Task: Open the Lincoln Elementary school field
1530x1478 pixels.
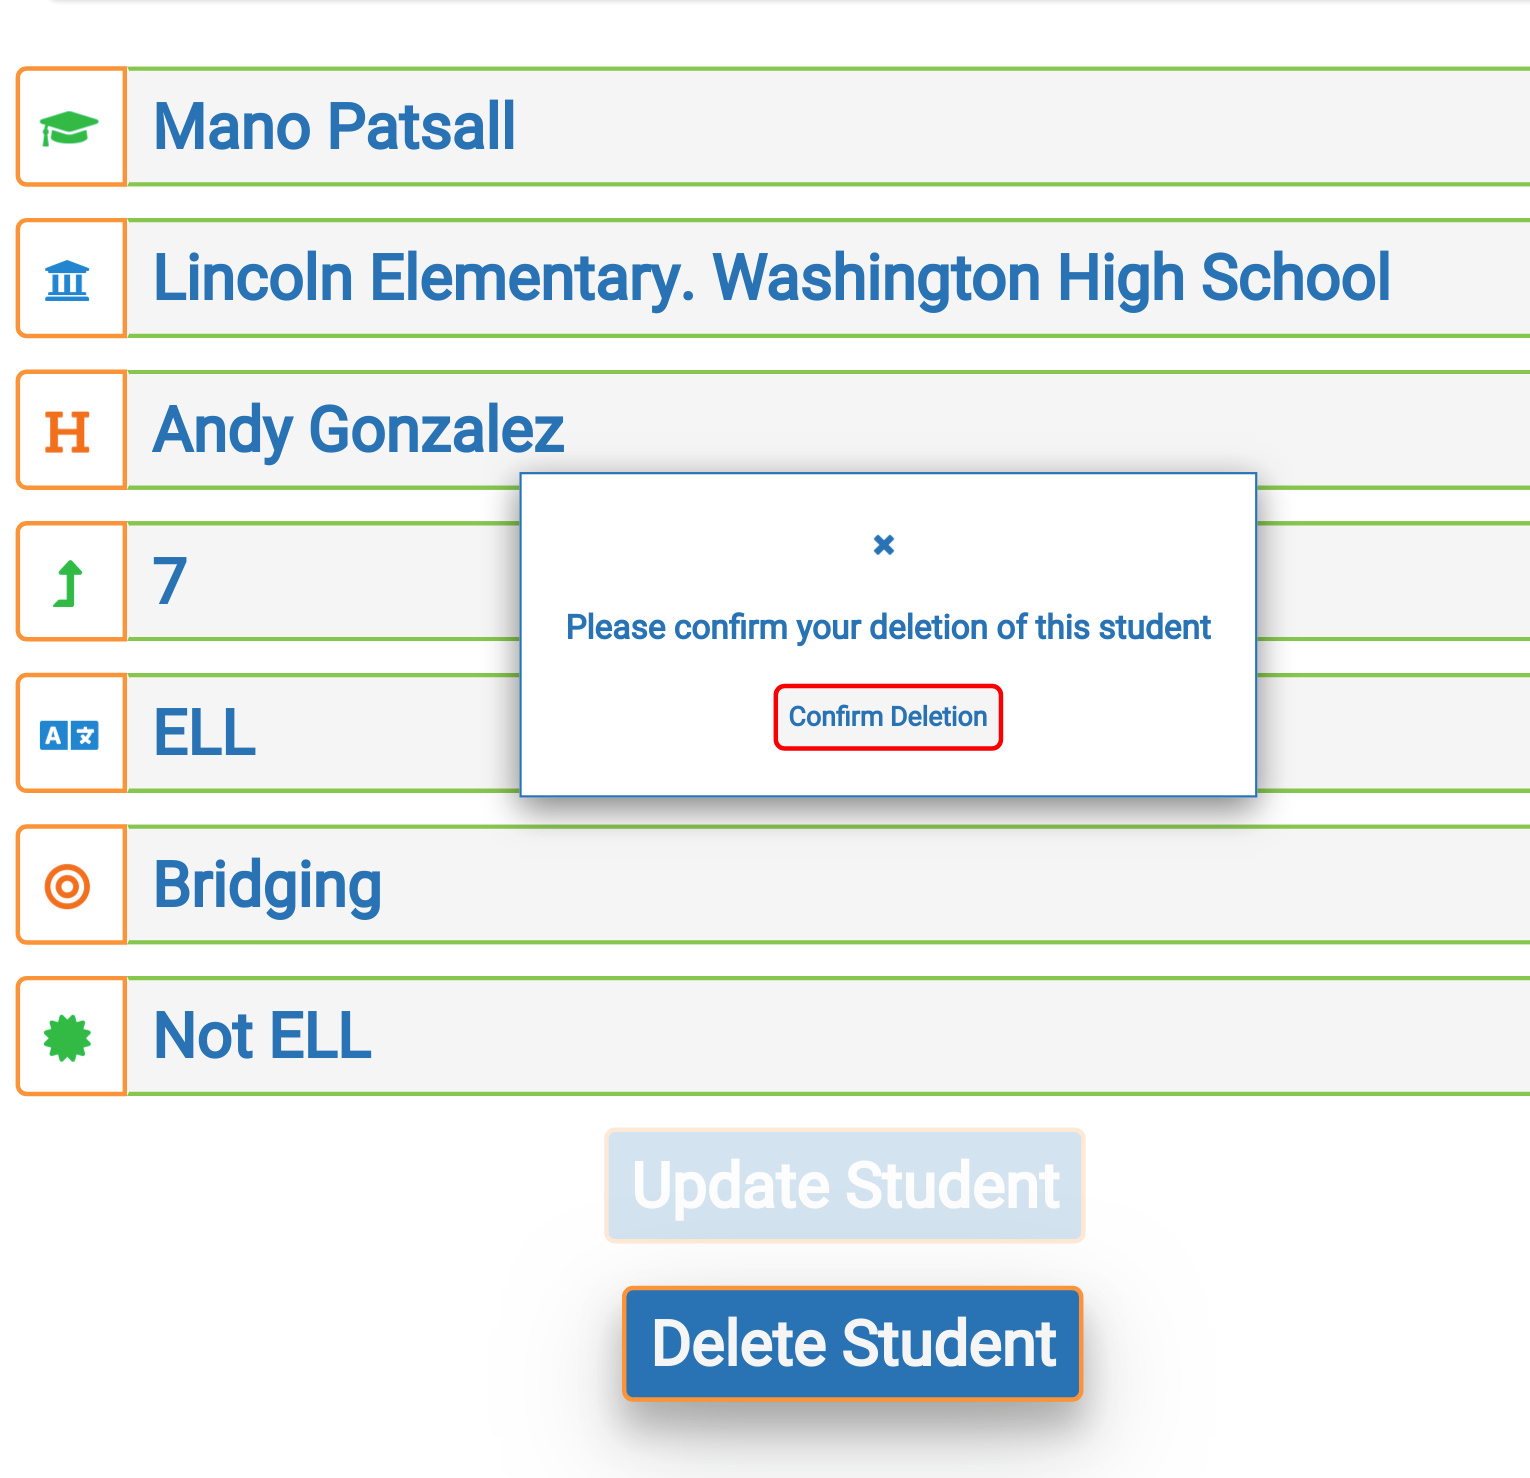Action: [x=423, y=278]
